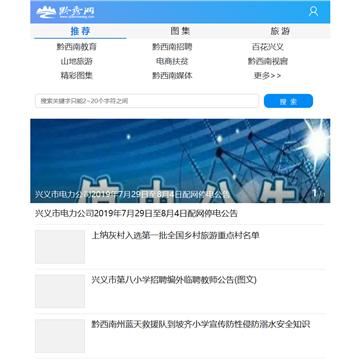360x360 pixels.
Task: Open the 百花兴义 category
Action: [x=268, y=47]
